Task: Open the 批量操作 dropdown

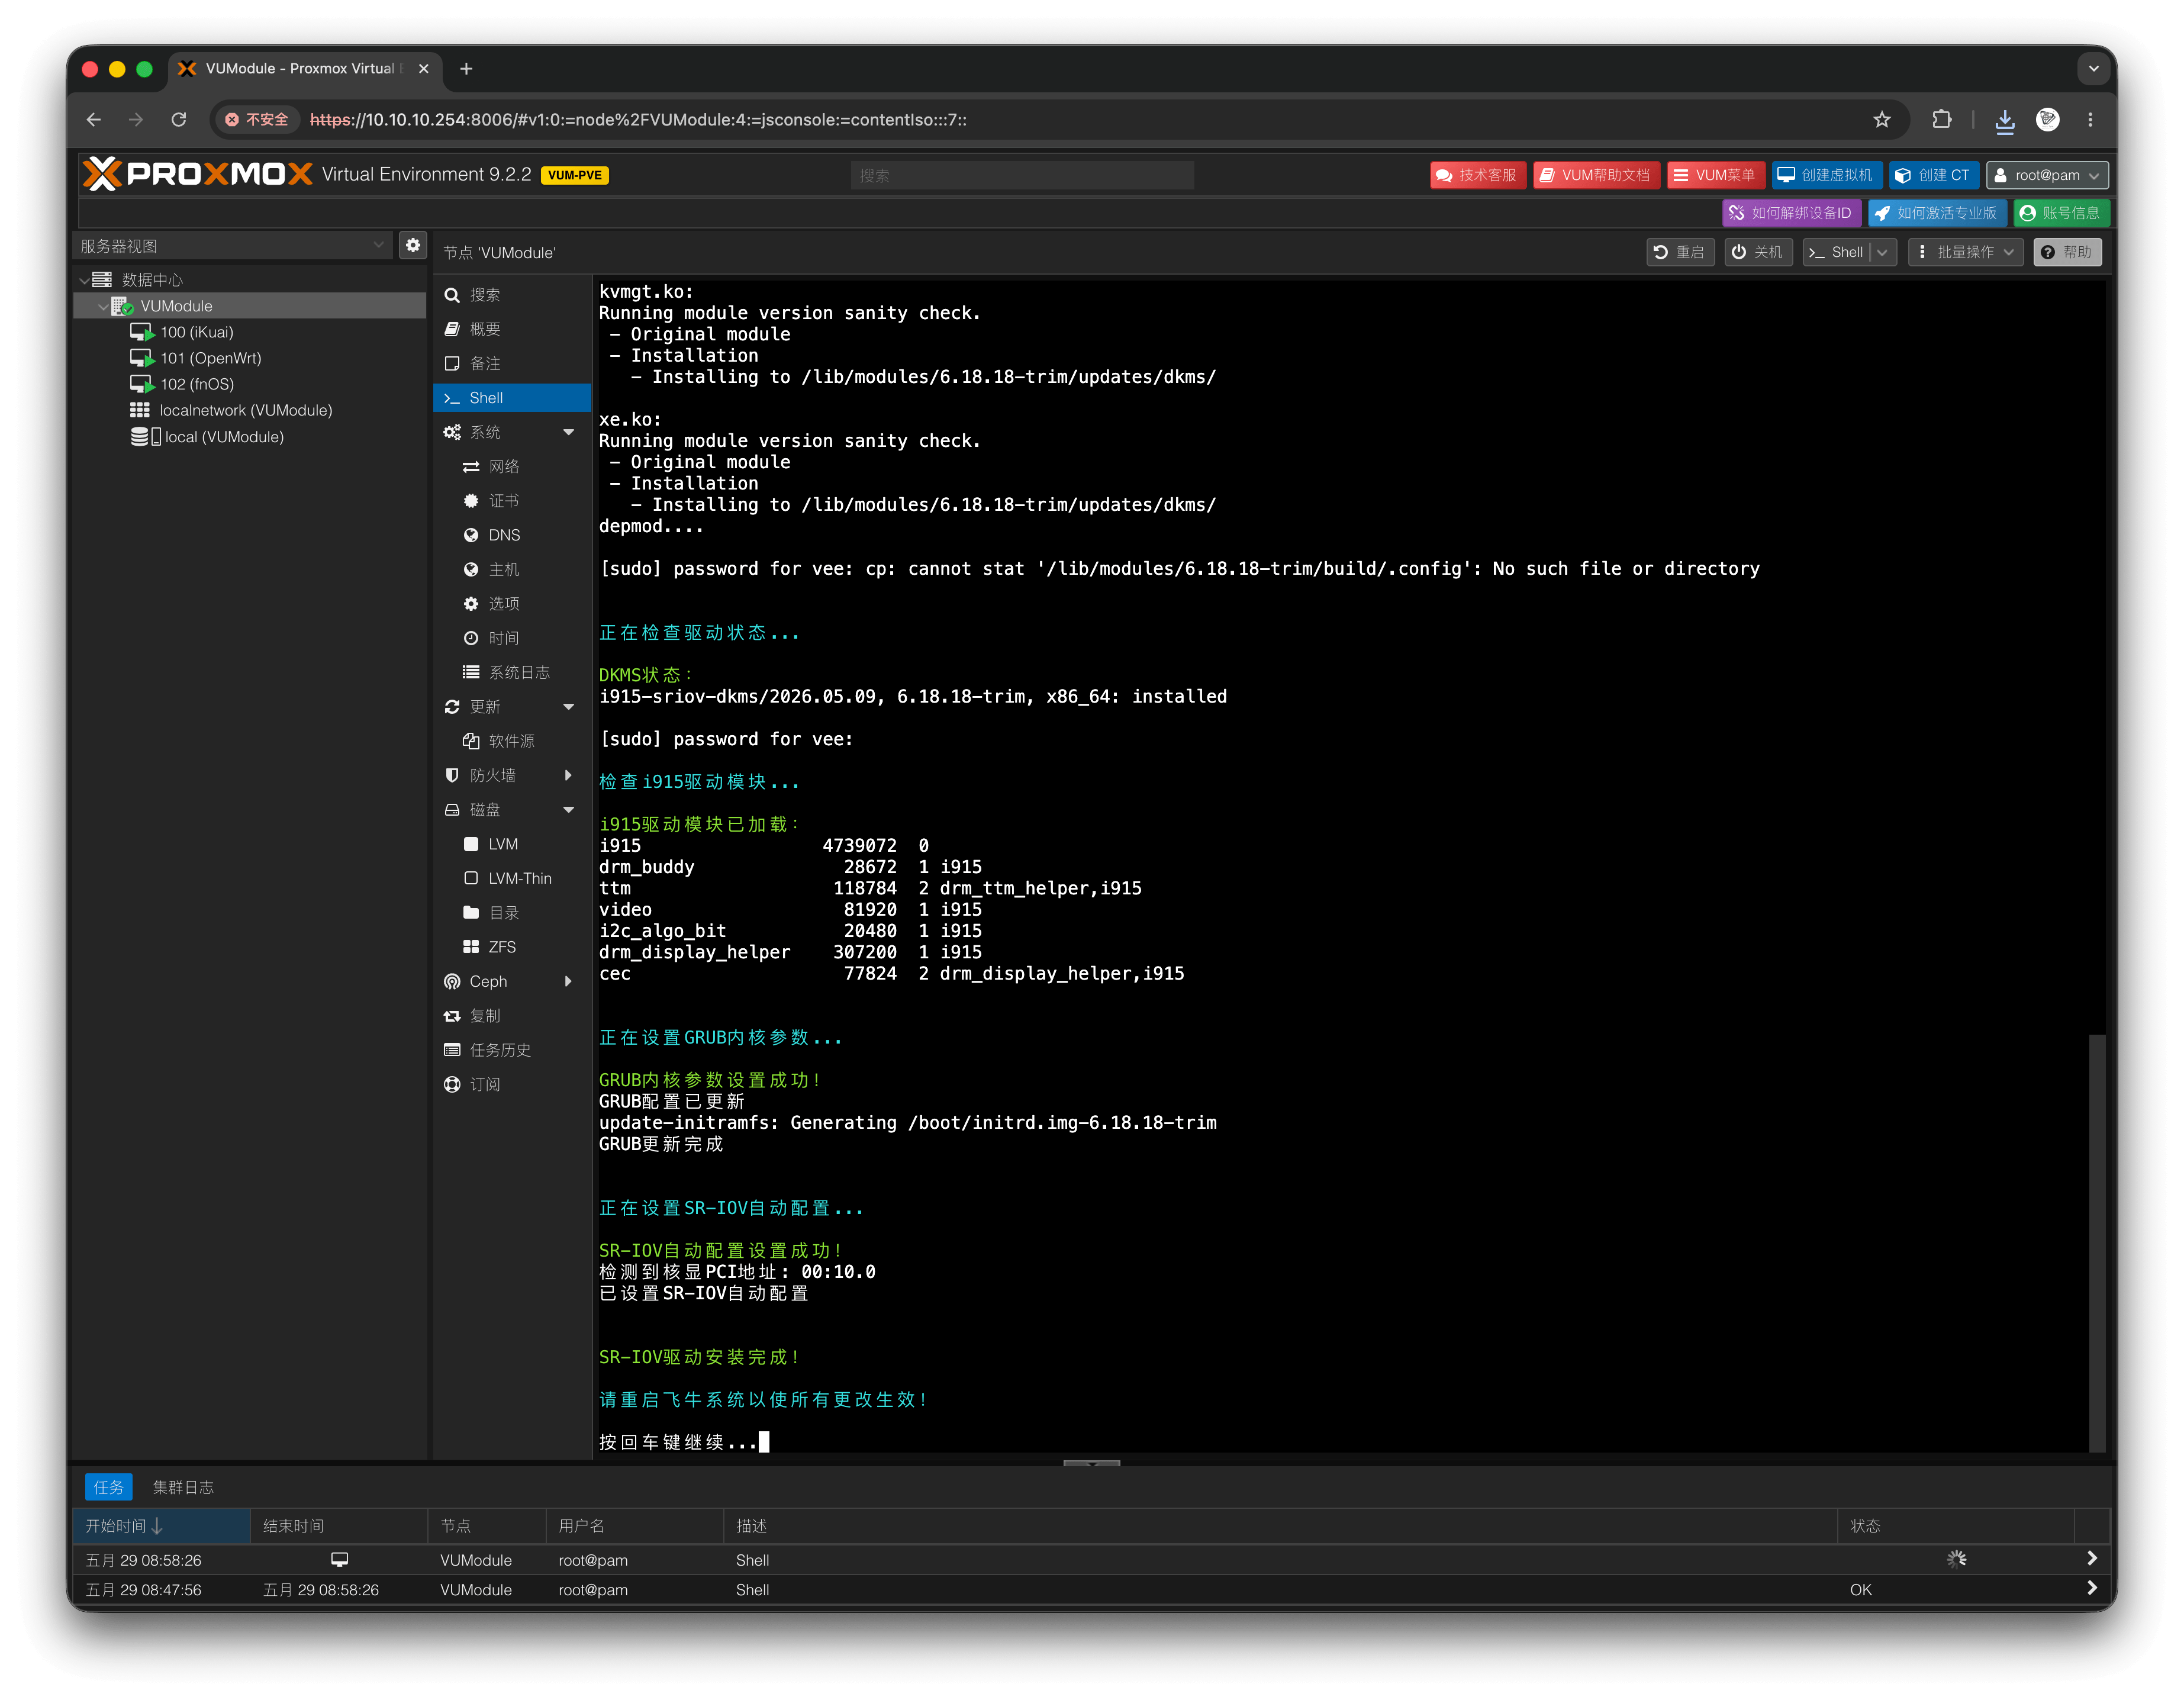Action: click(1965, 252)
